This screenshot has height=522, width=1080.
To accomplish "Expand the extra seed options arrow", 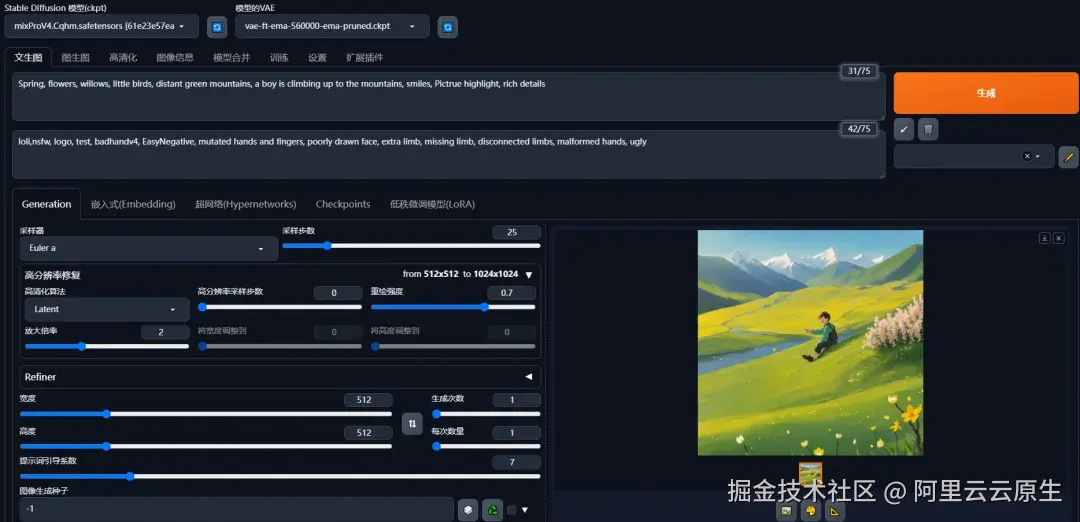I will 525,510.
